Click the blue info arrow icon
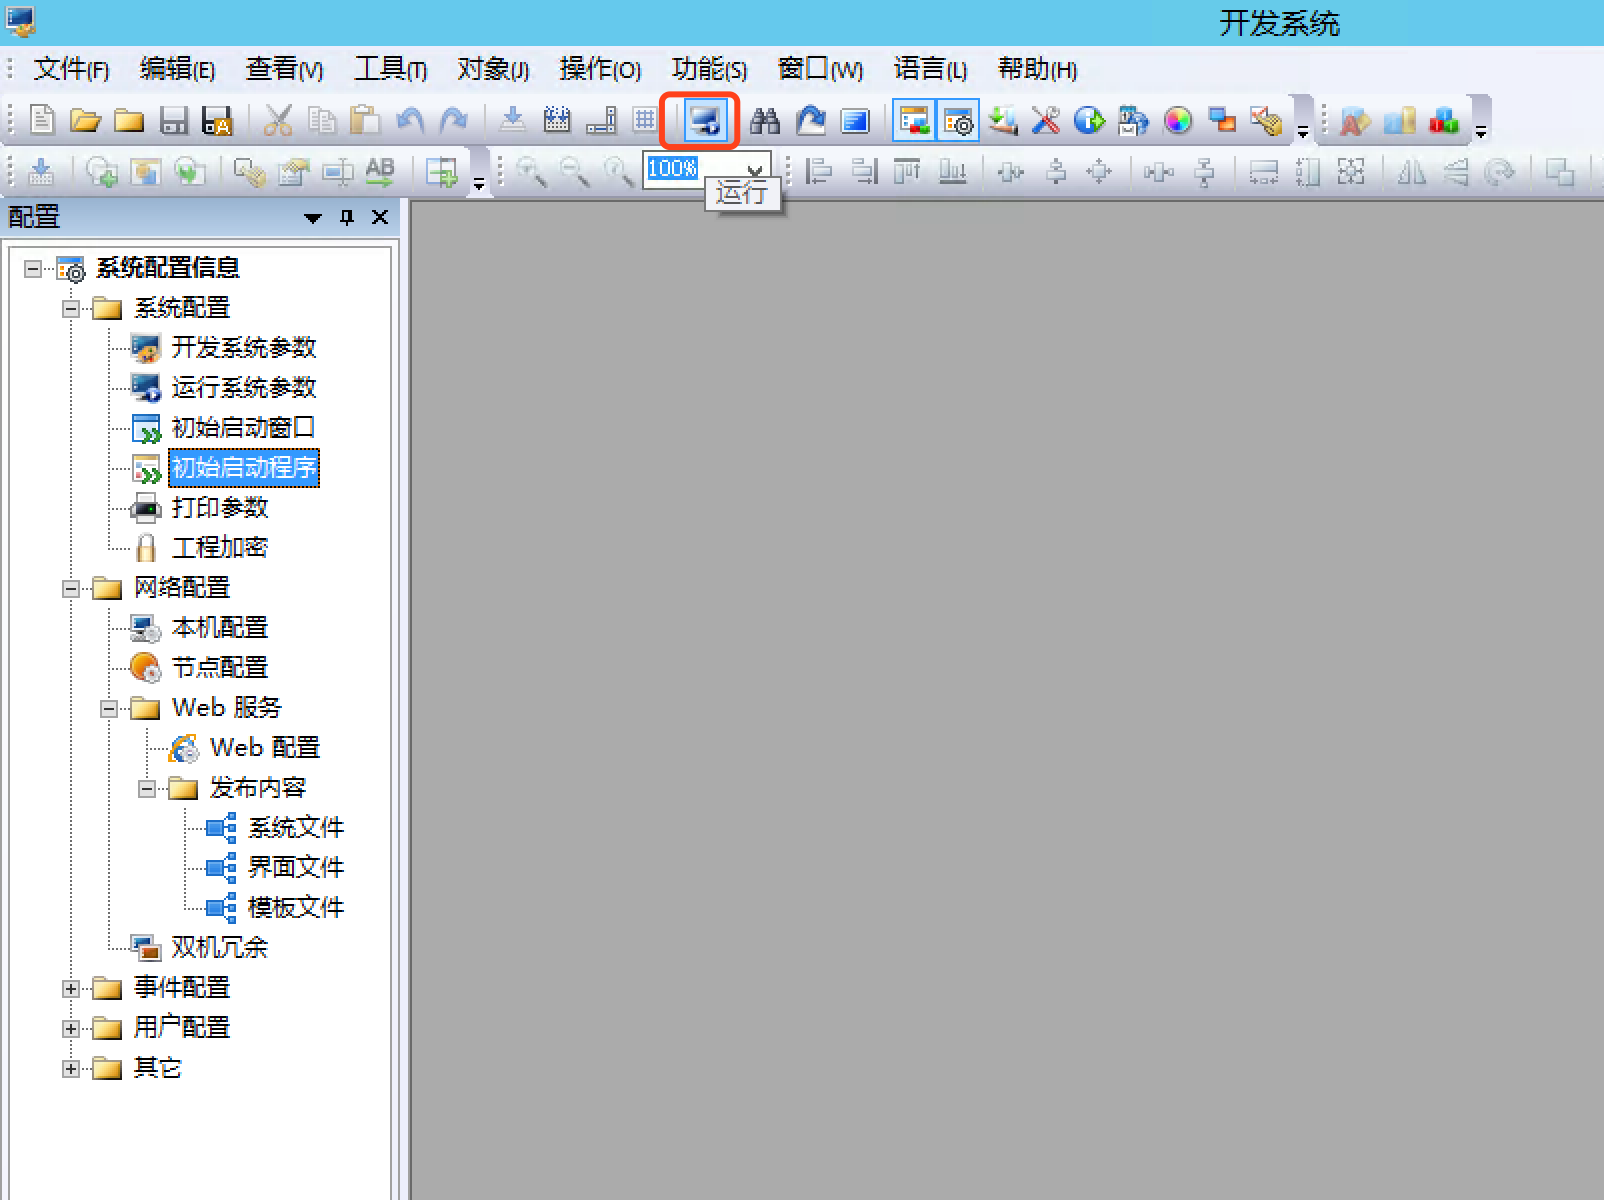 click(1089, 121)
